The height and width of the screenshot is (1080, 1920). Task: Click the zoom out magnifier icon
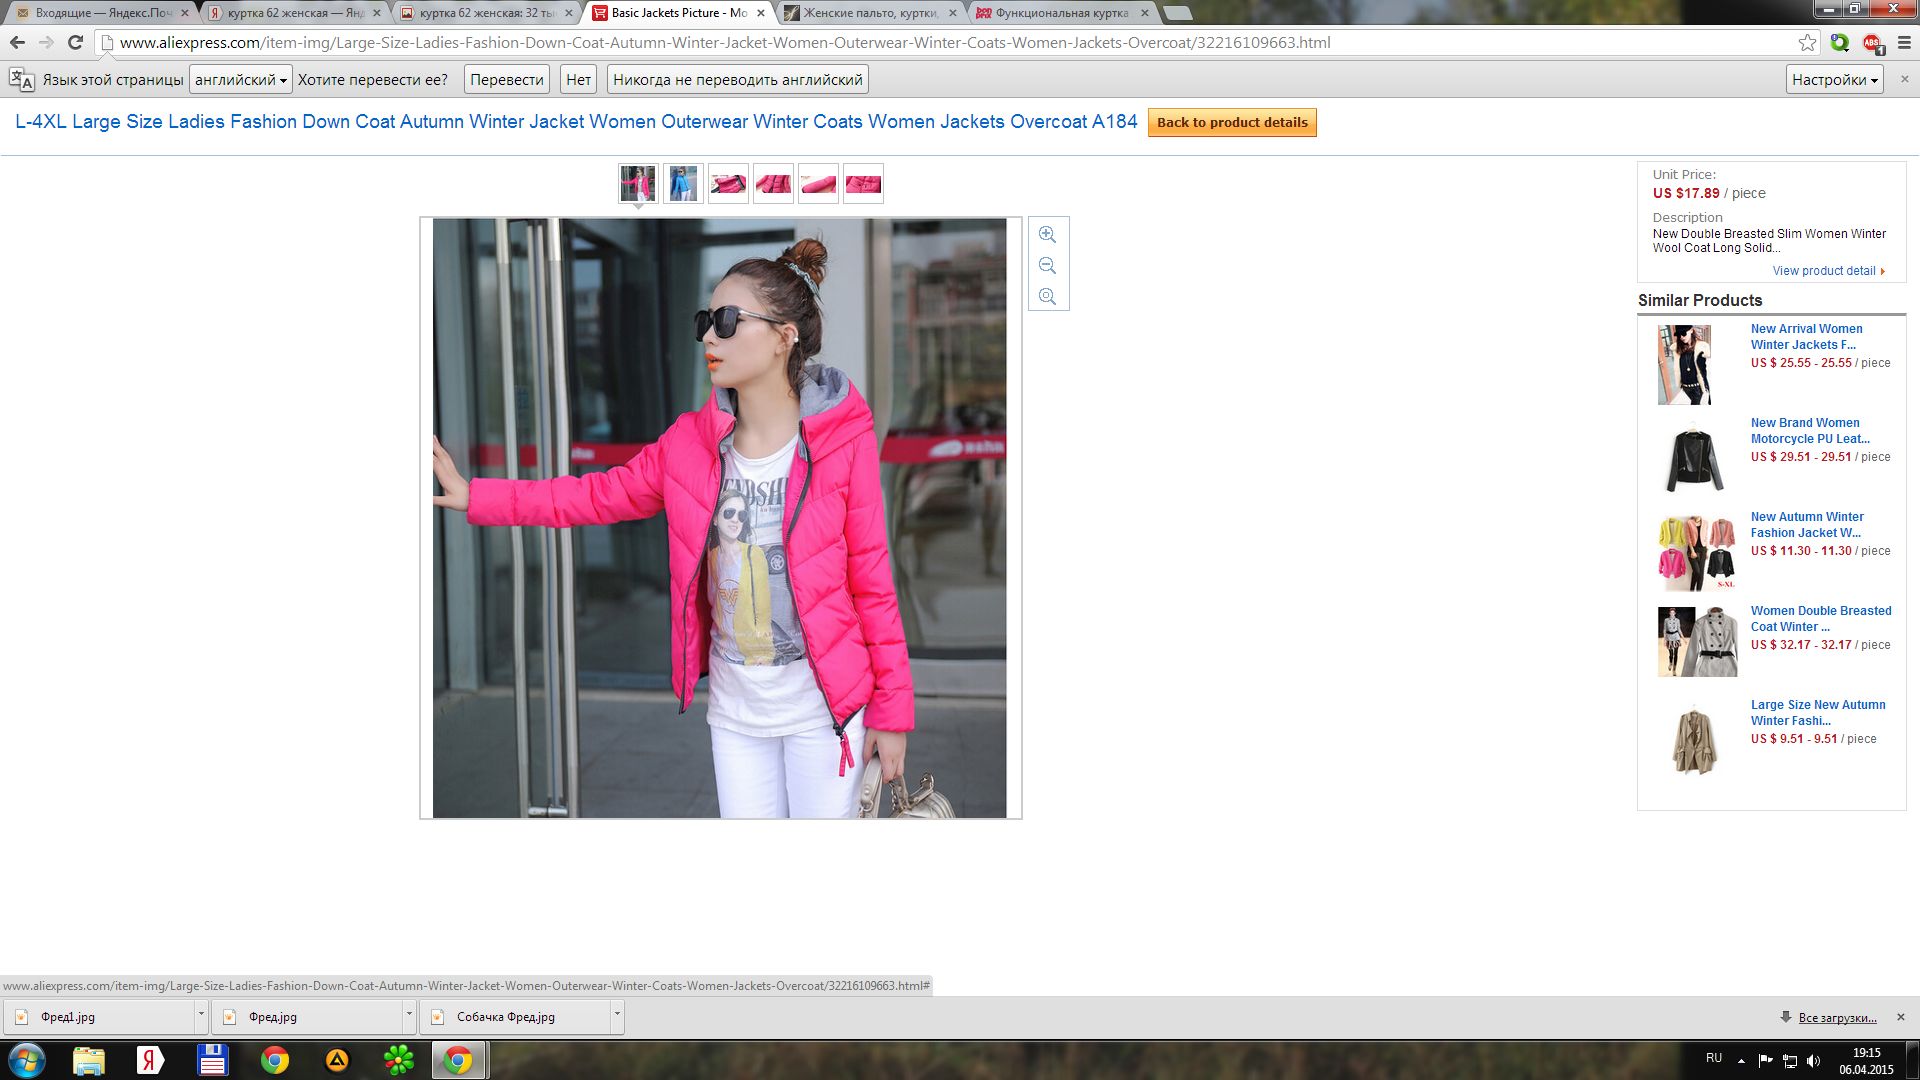[1047, 265]
